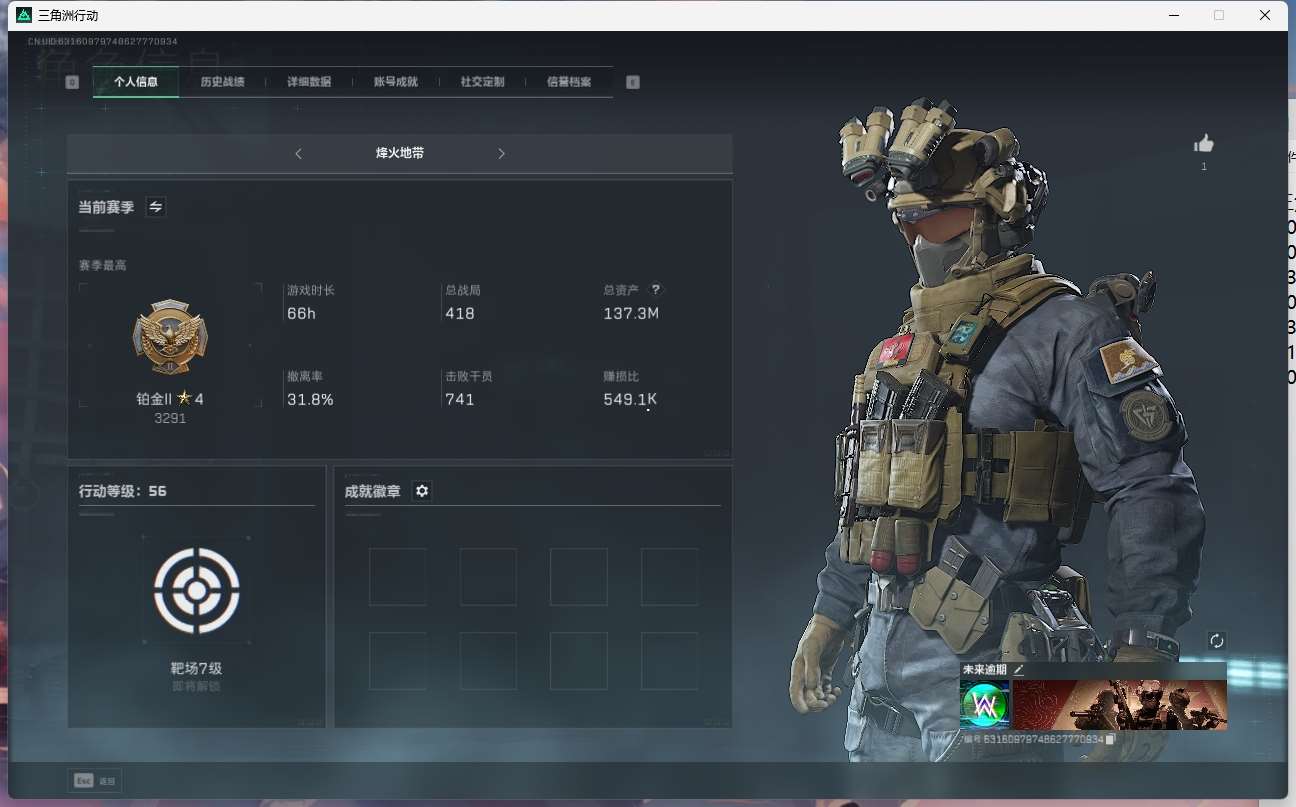Click the platinum rank badge
This screenshot has height=807, width=1296.
point(170,337)
